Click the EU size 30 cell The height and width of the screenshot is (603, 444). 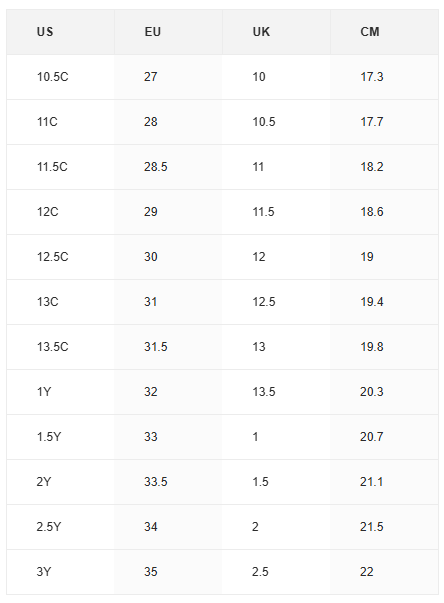pyautogui.click(x=168, y=257)
